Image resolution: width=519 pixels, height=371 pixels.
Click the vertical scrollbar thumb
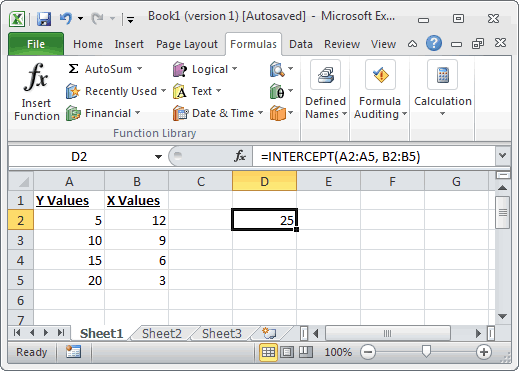point(502,212)
